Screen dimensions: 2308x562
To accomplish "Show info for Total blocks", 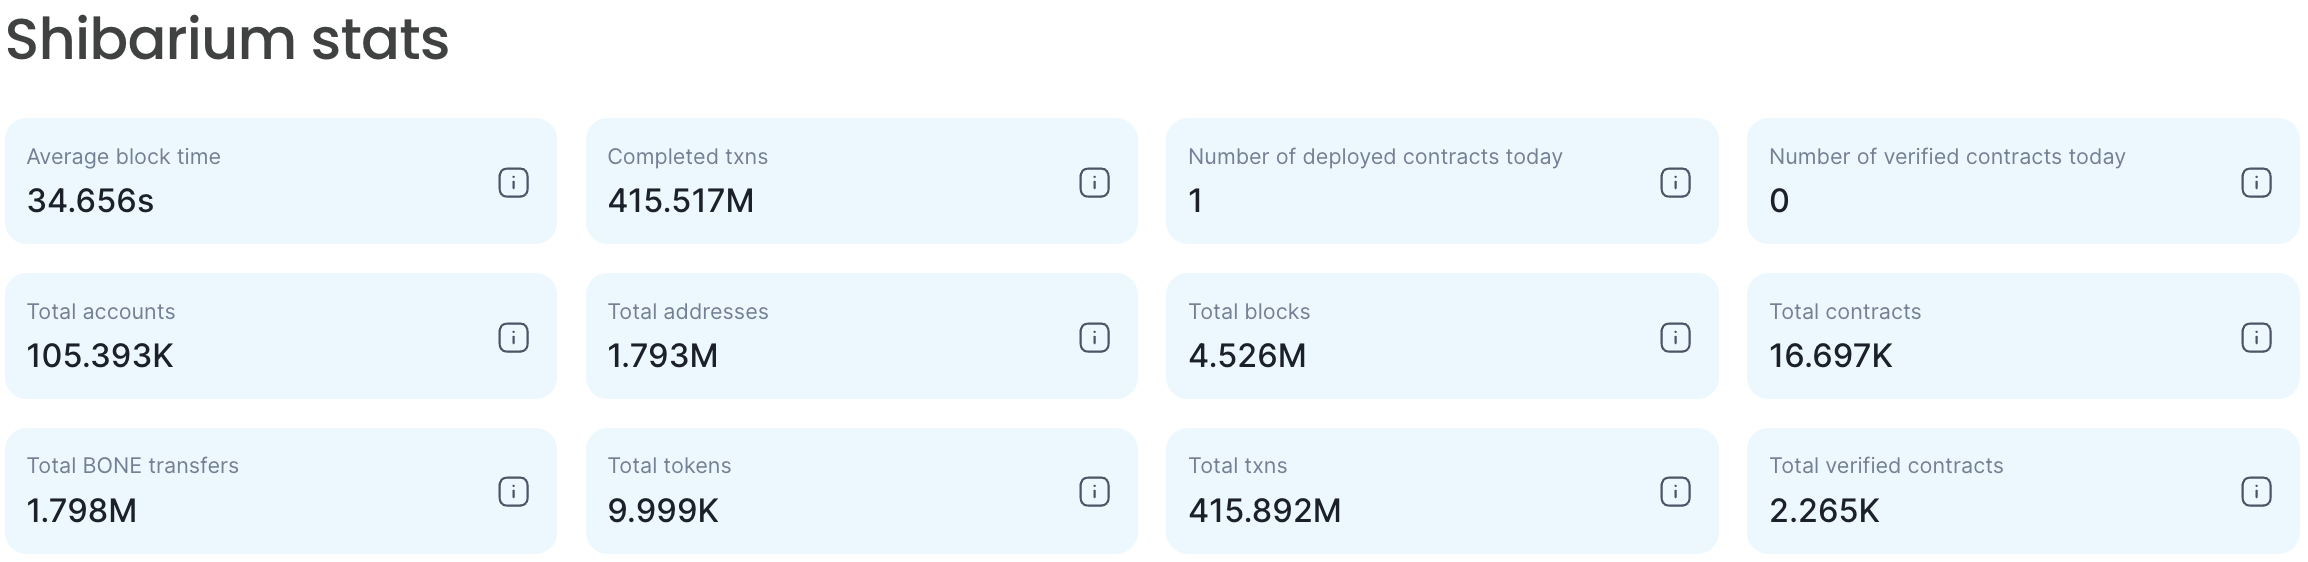I will (x=1675, y=338).
